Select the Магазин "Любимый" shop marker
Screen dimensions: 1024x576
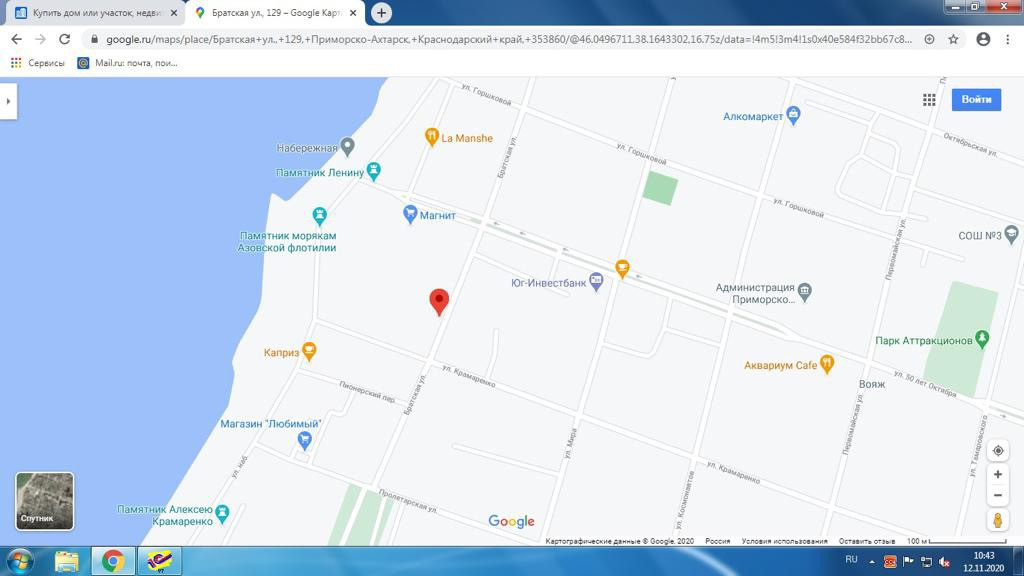pyautogui.click(x=304, y=441)
